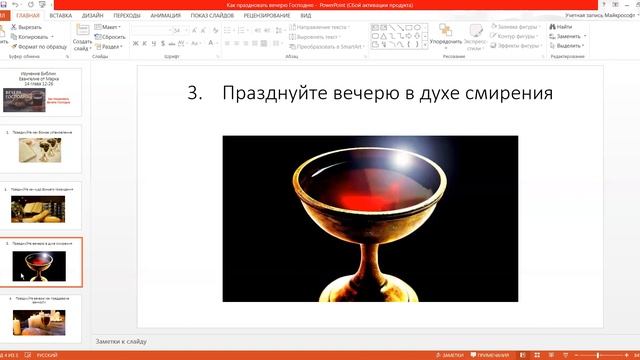Open the АНИМАЦИЯ ribbon tab
Screen dimensions: 640x360
[x=165, y=16]
